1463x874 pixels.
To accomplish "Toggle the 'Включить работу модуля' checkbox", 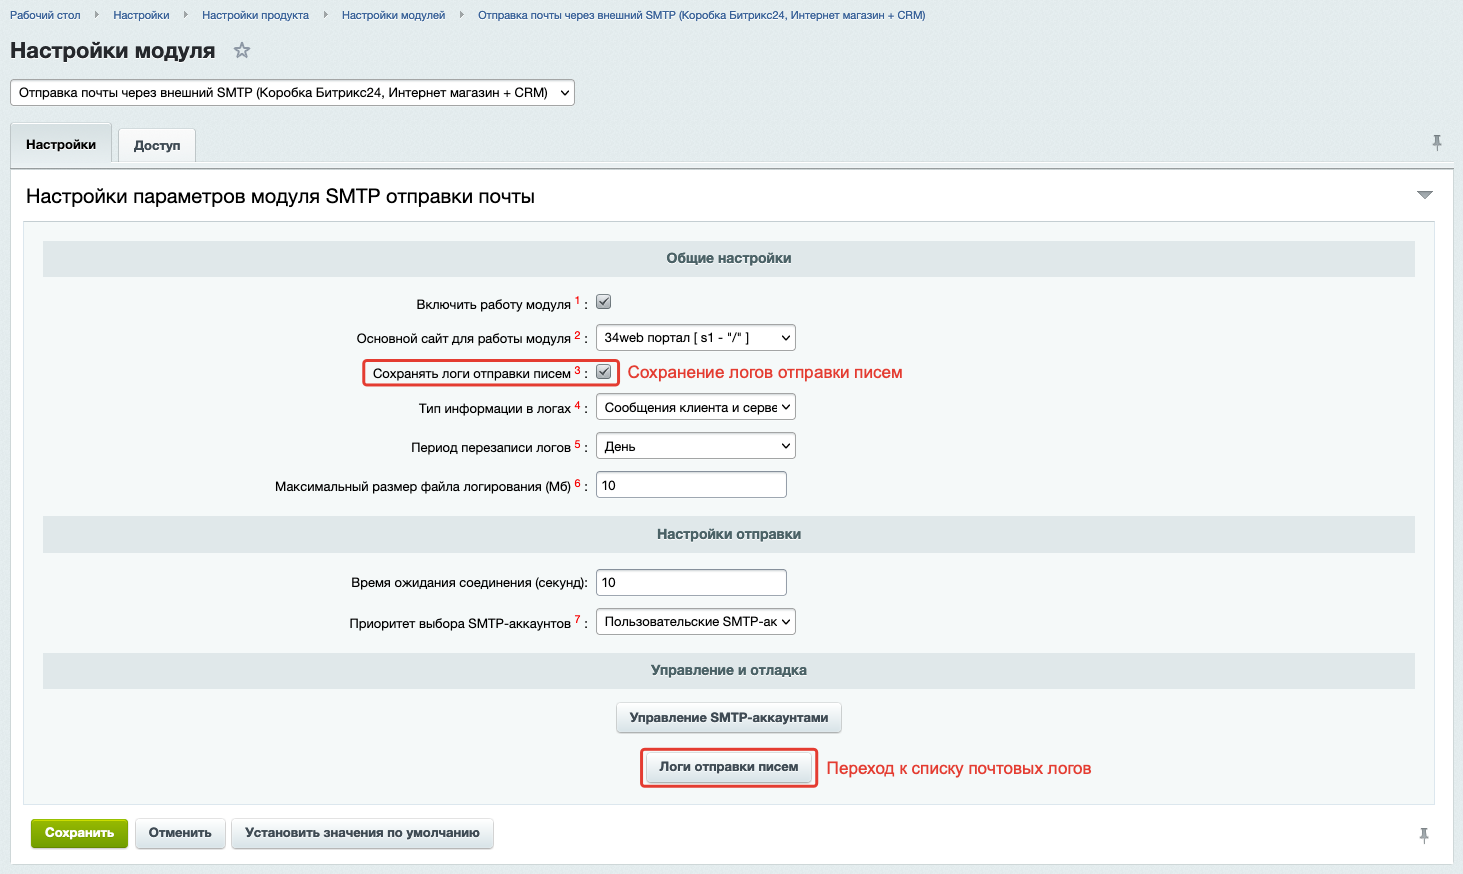I will point(604,302).
